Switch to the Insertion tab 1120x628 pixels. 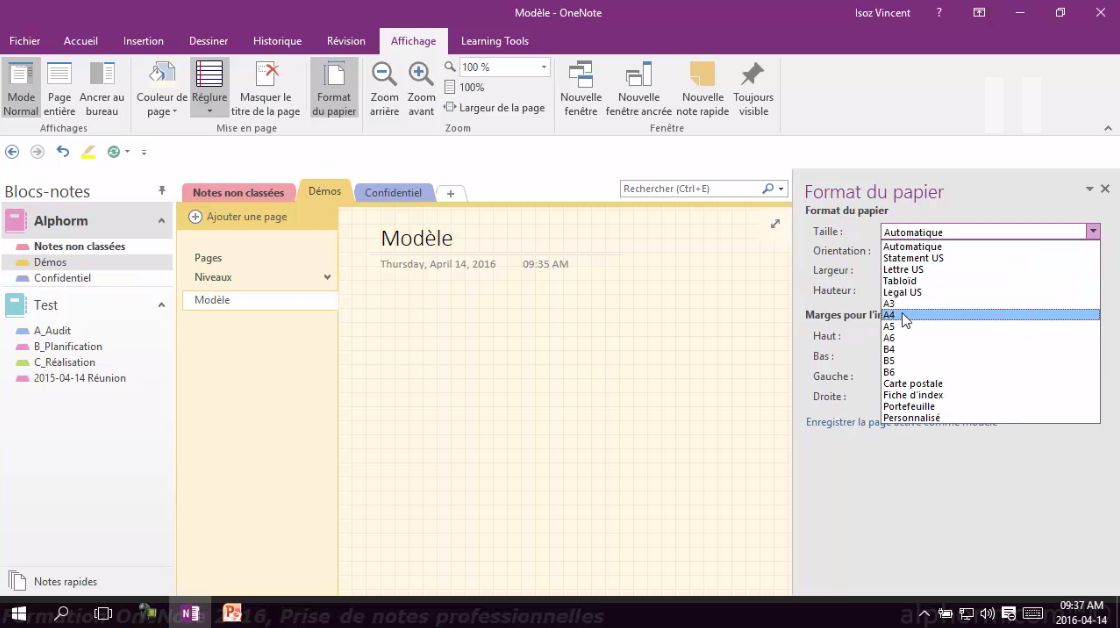(143, 41)
